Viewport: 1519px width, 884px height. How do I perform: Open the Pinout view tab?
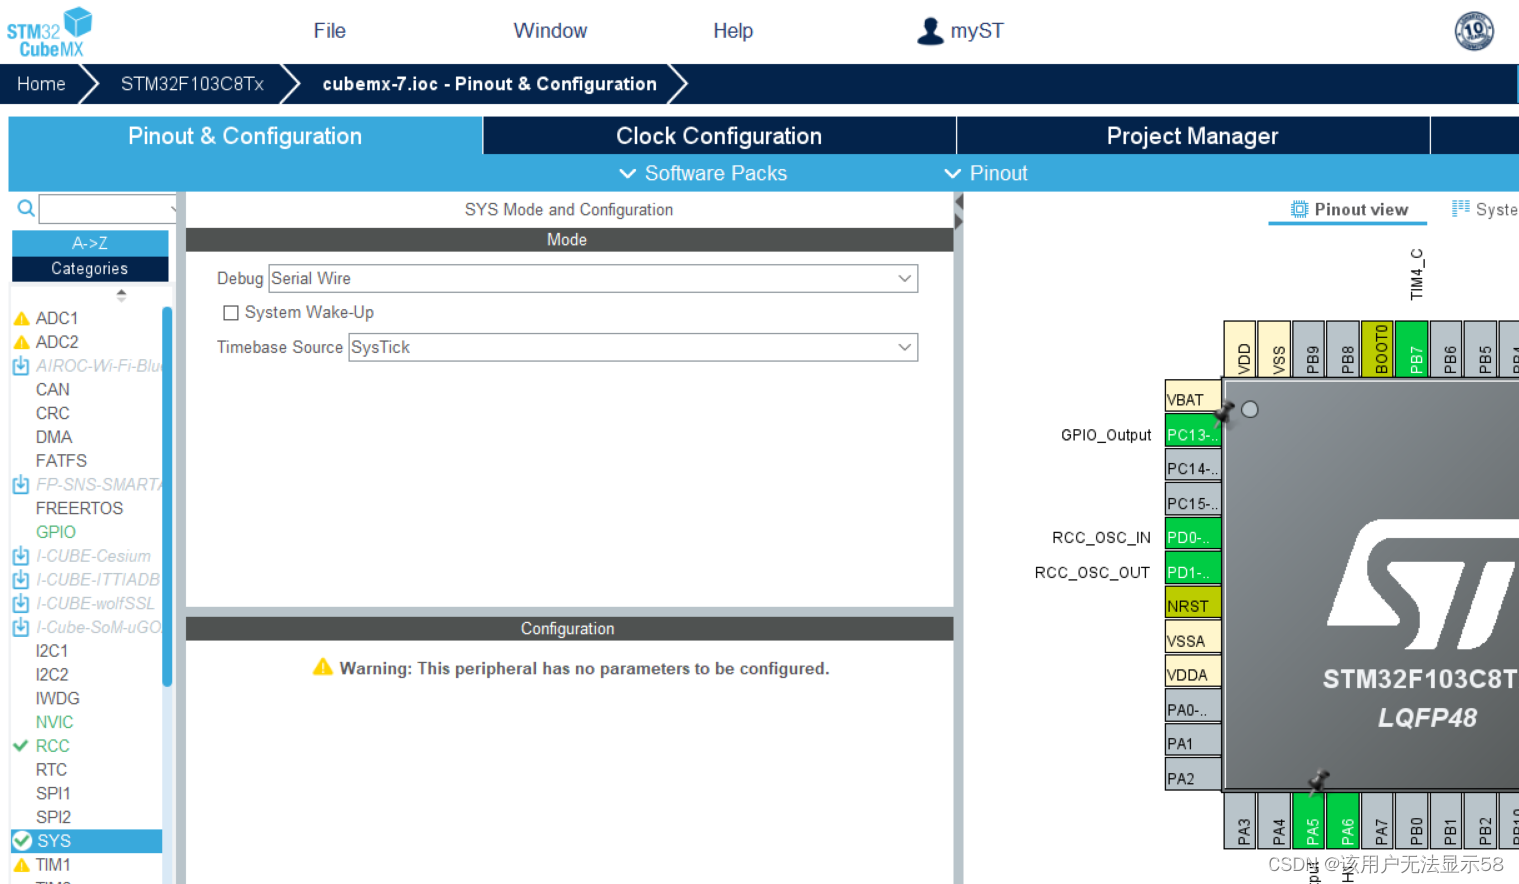coord(1349,210)
